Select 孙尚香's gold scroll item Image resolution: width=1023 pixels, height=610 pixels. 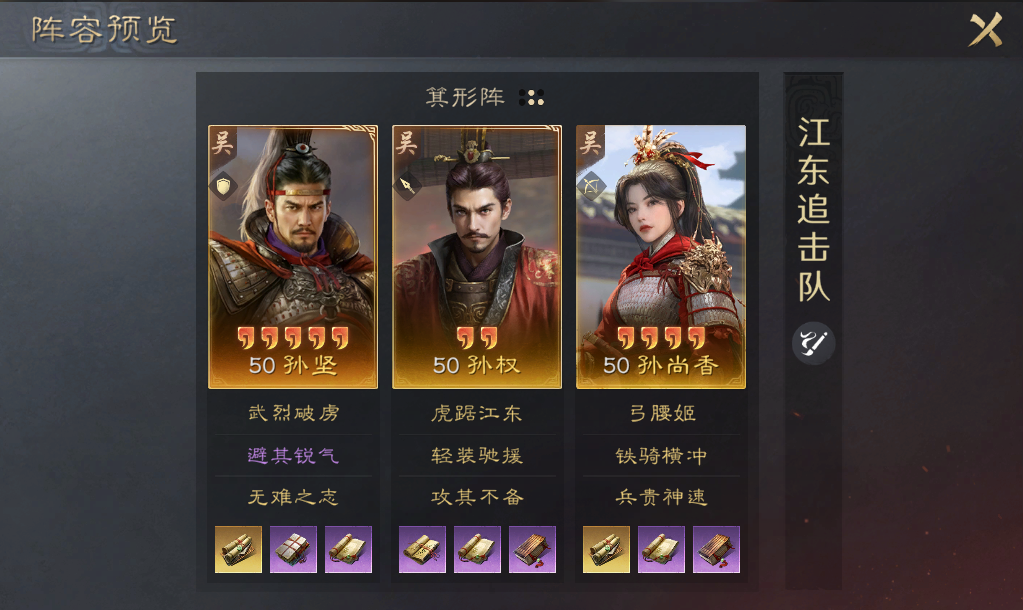(x=606, y=549)
